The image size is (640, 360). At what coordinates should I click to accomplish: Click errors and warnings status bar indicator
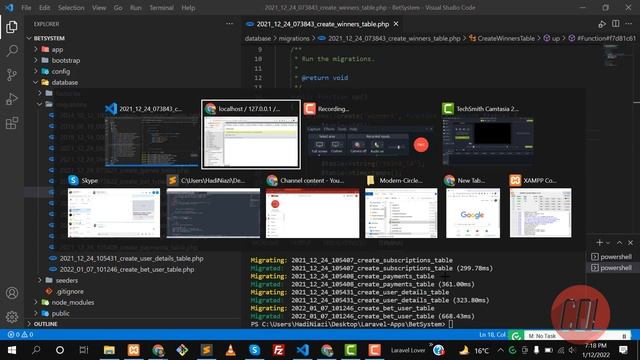pyautogui.click(x=20, y=335)
